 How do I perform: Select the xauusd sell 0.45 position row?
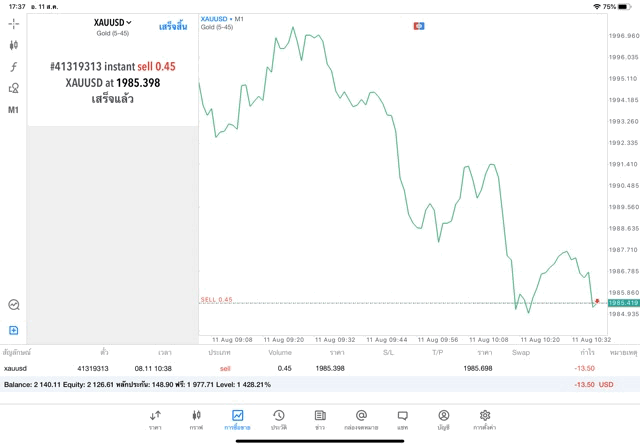300,368
